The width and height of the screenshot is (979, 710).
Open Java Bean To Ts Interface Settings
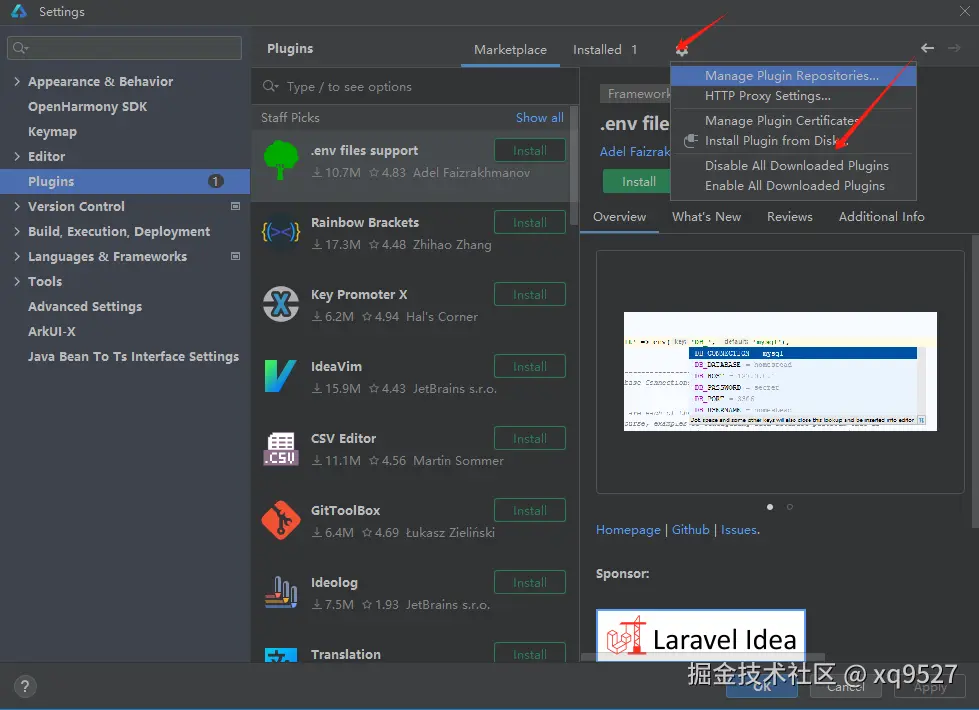[134, 357]
